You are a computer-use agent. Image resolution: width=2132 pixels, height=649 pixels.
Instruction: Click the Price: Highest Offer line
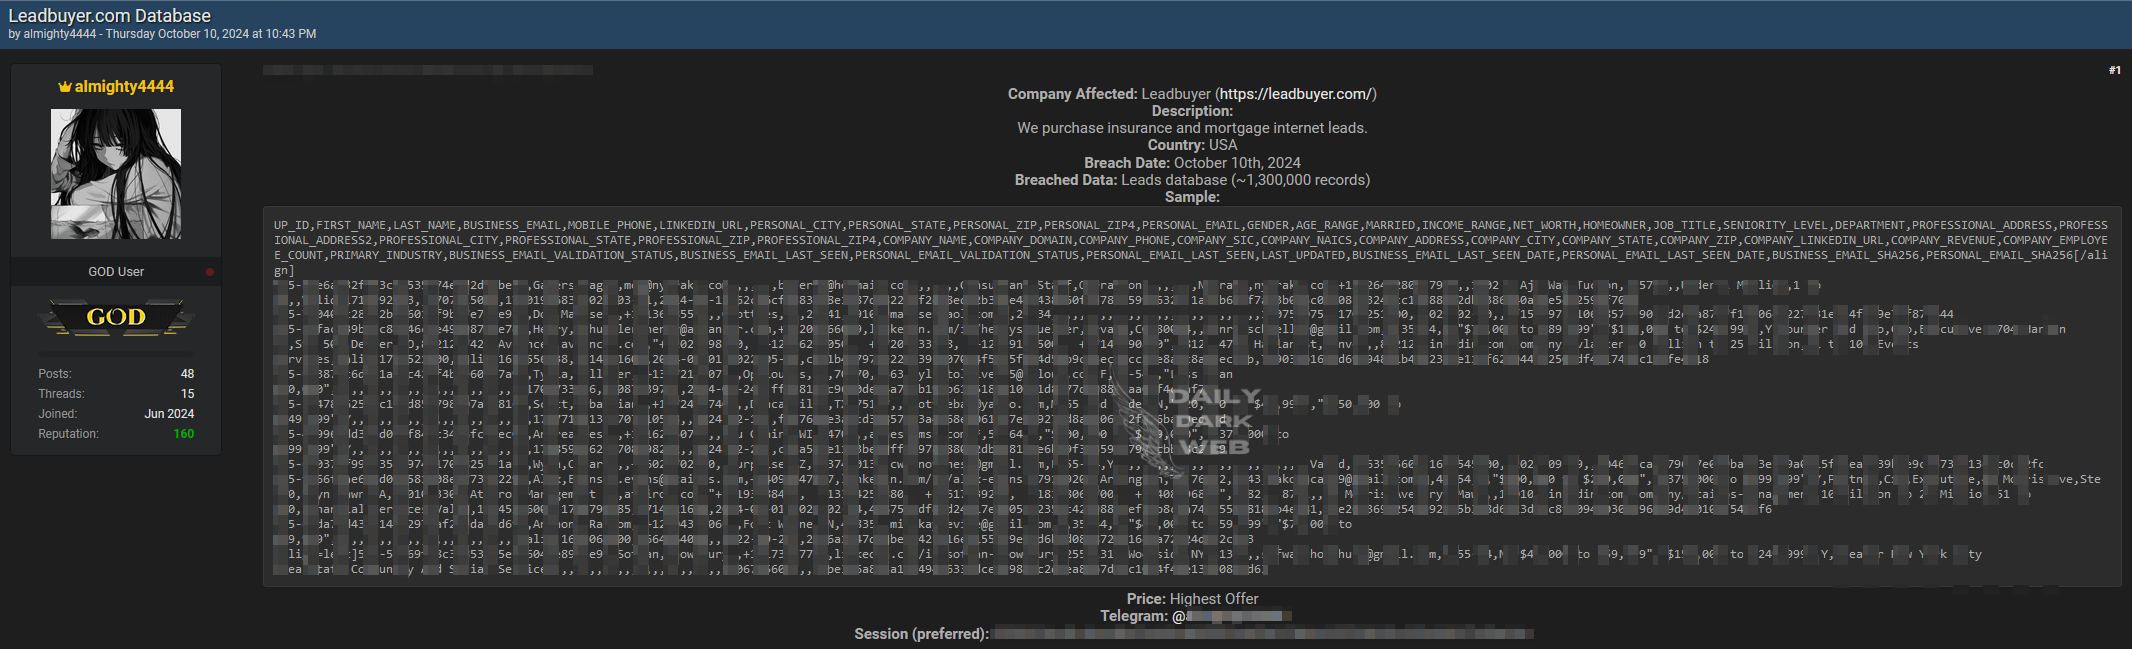pos(1192,599)
